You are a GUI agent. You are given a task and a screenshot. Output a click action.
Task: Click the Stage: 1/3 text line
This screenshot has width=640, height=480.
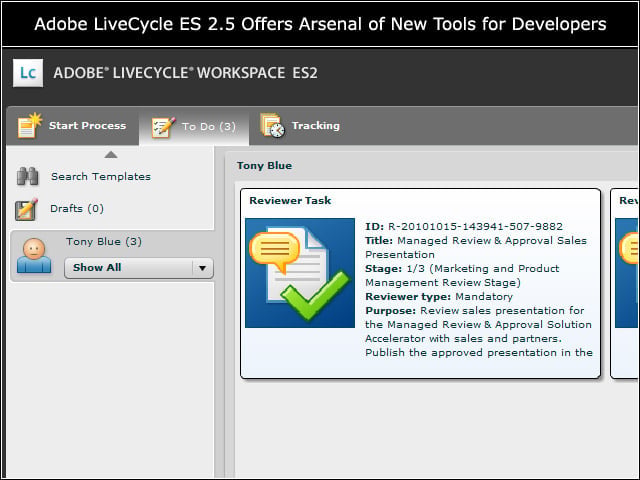(x=462, y=276)
